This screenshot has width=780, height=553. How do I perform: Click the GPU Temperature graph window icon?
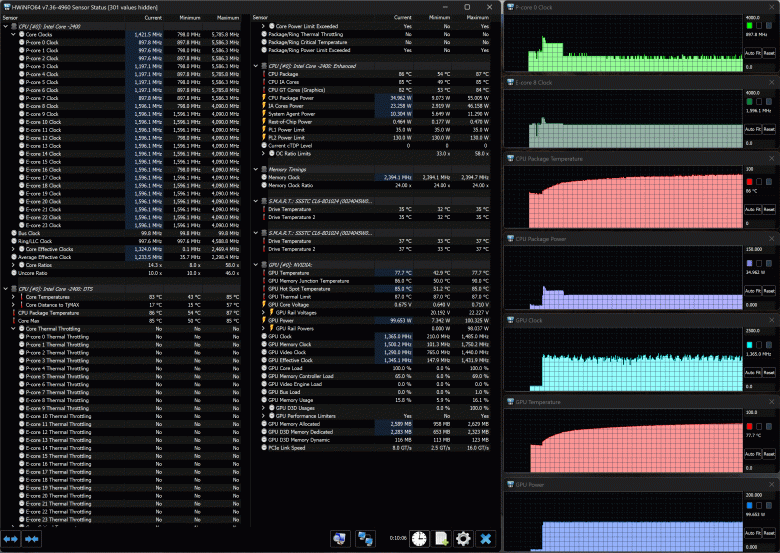pyautogui.click(x=510, y=402)
